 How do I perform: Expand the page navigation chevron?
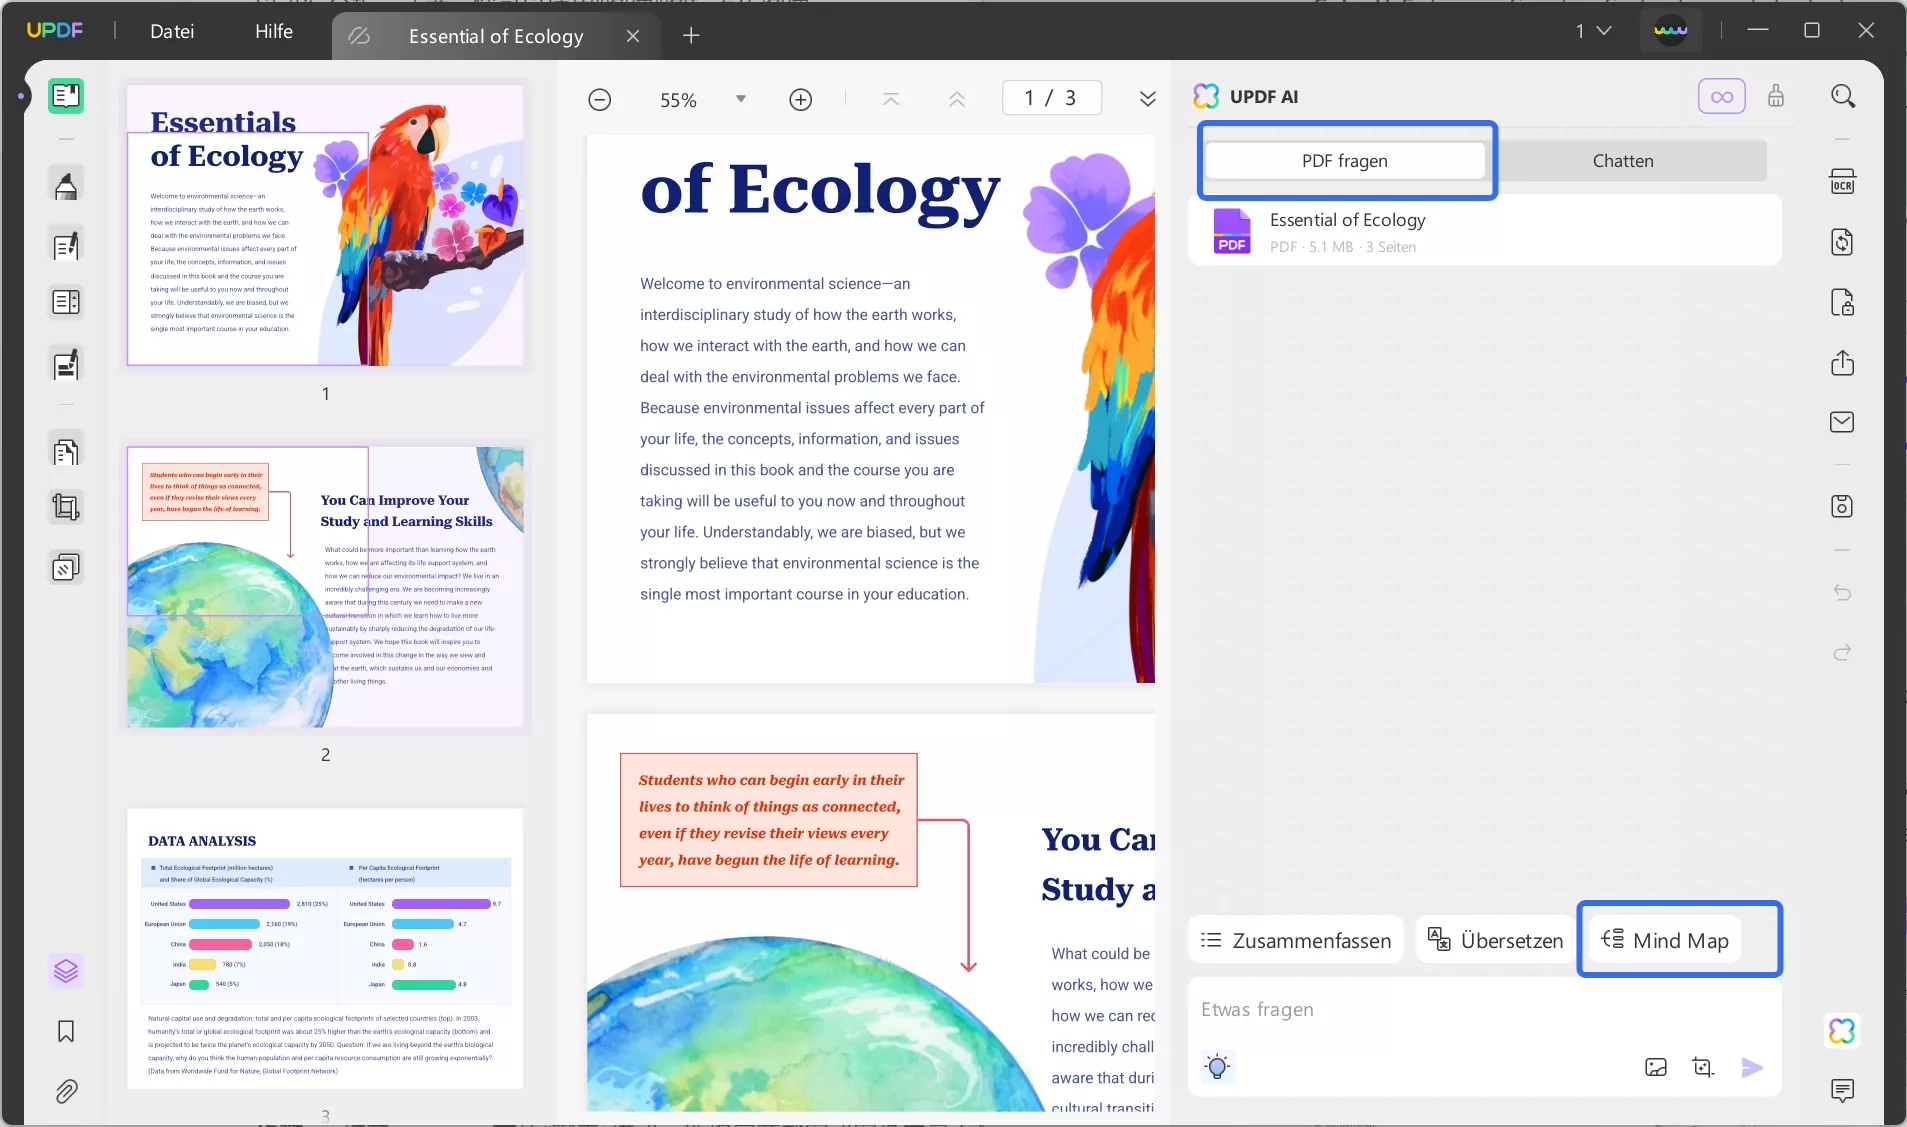(x=1148, y=98)
